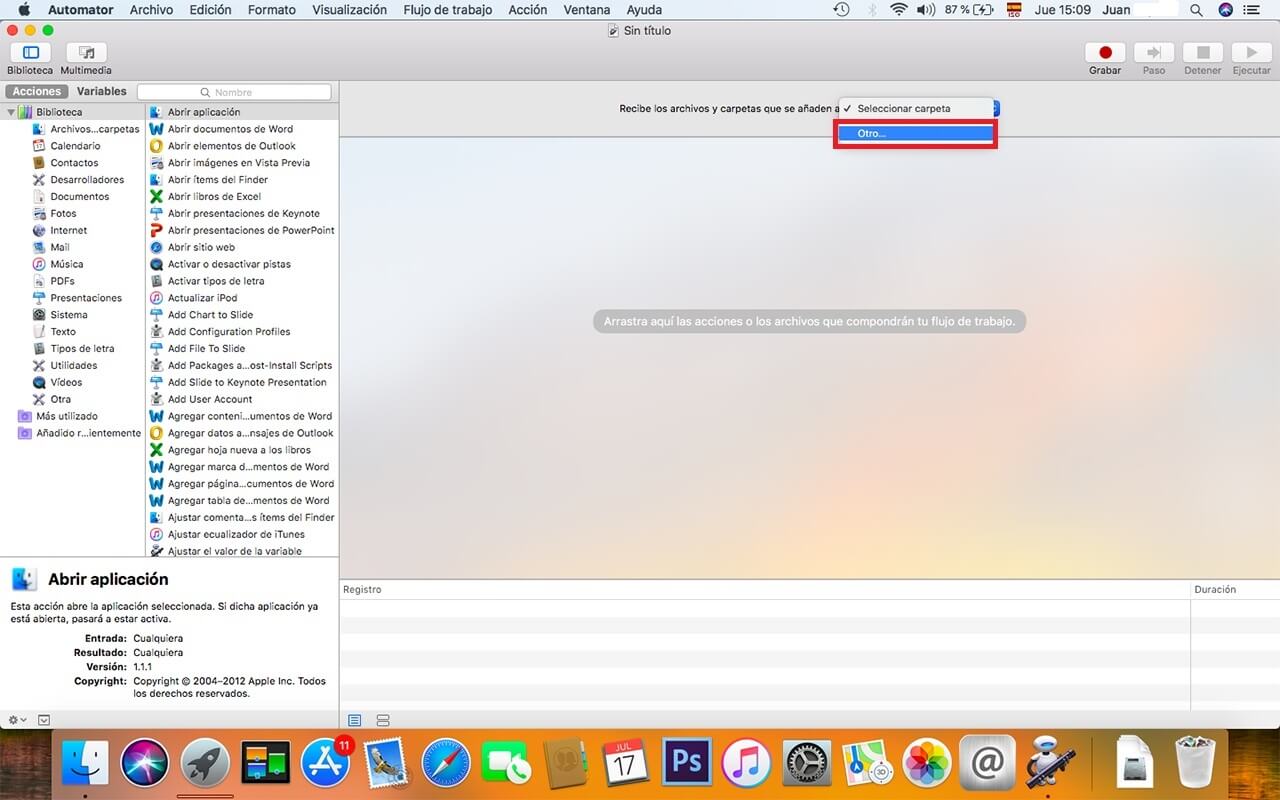Open Wi-Fi status menu
The width and height of the screenshot is (1280, 800).
coord(898,10)
